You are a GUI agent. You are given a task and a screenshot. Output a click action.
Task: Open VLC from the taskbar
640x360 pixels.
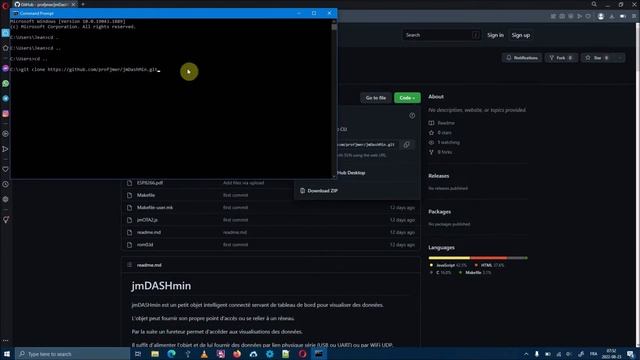(x=204, y=354)
